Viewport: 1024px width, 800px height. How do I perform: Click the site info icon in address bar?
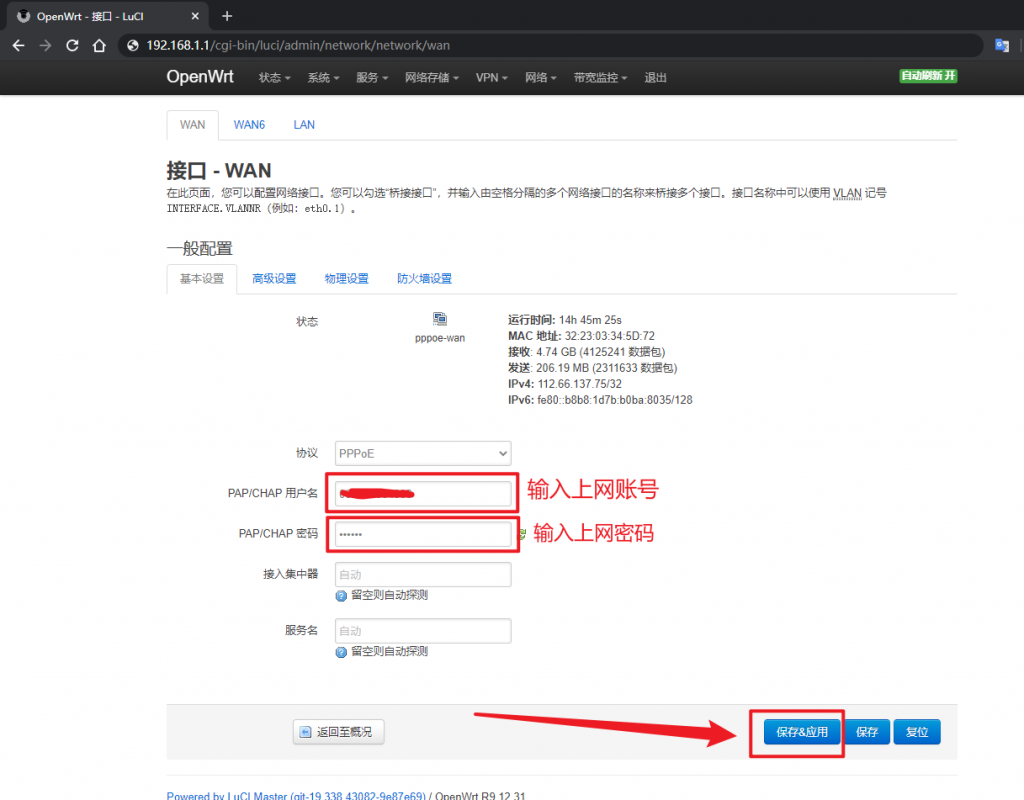tap(133, 45)
